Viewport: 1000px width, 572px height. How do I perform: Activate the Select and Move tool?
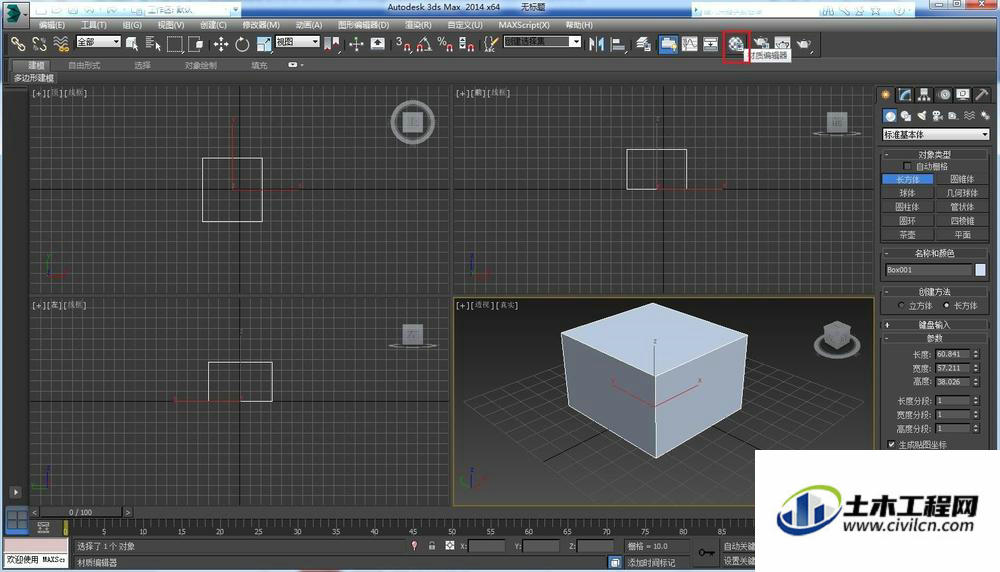click(x=221, y=44)
